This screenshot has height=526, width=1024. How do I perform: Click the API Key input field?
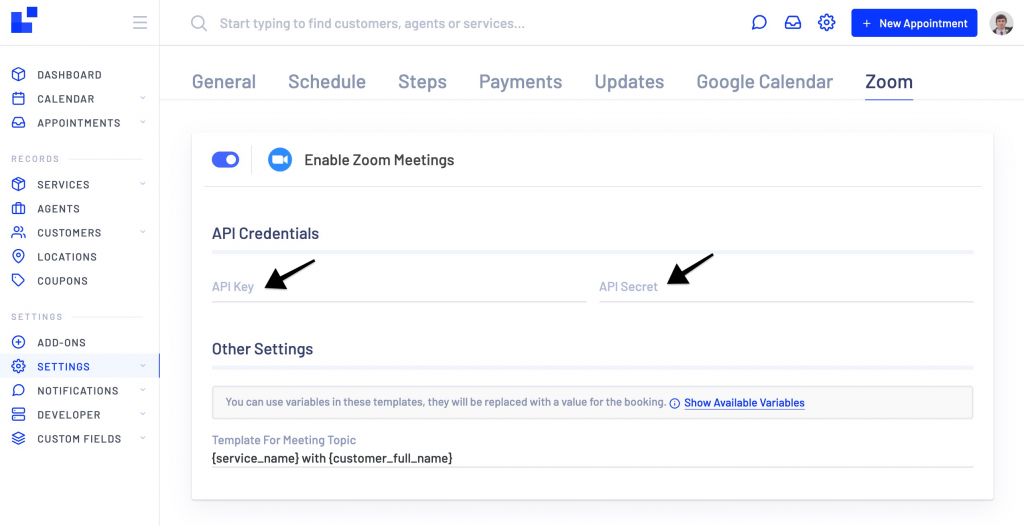click(399, 286)
